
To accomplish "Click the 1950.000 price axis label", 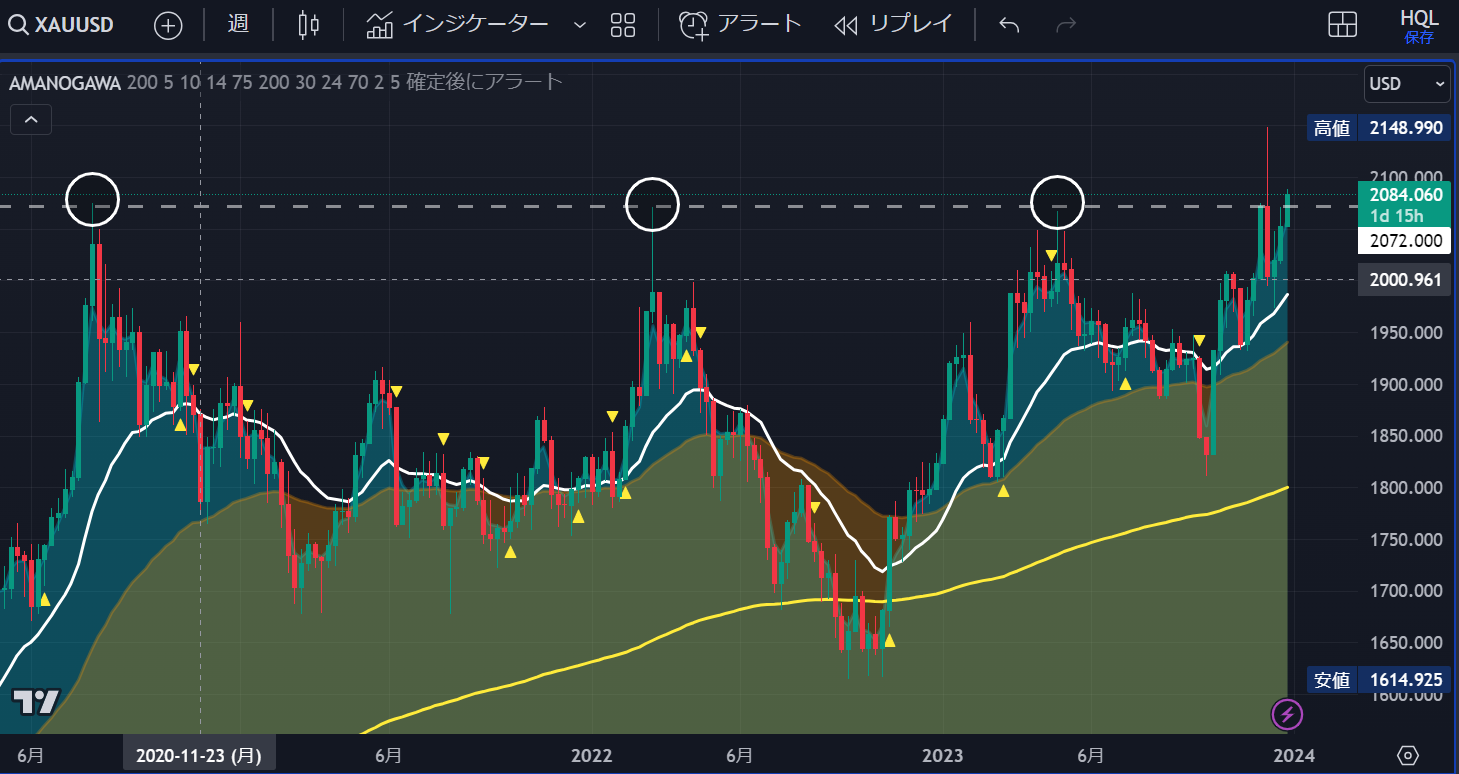I will (x=1407, y=332).
